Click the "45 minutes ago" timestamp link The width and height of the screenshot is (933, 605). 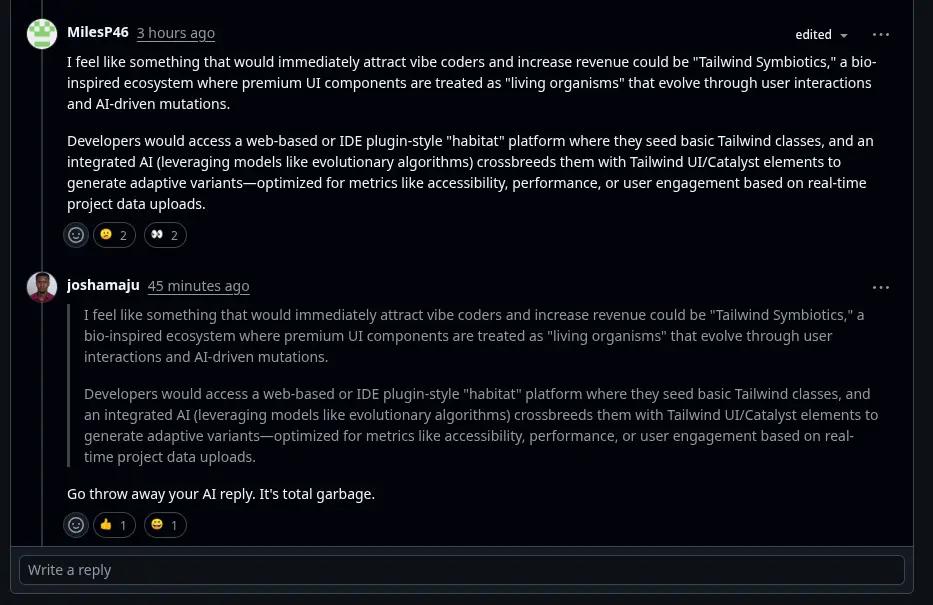[198, 286]
